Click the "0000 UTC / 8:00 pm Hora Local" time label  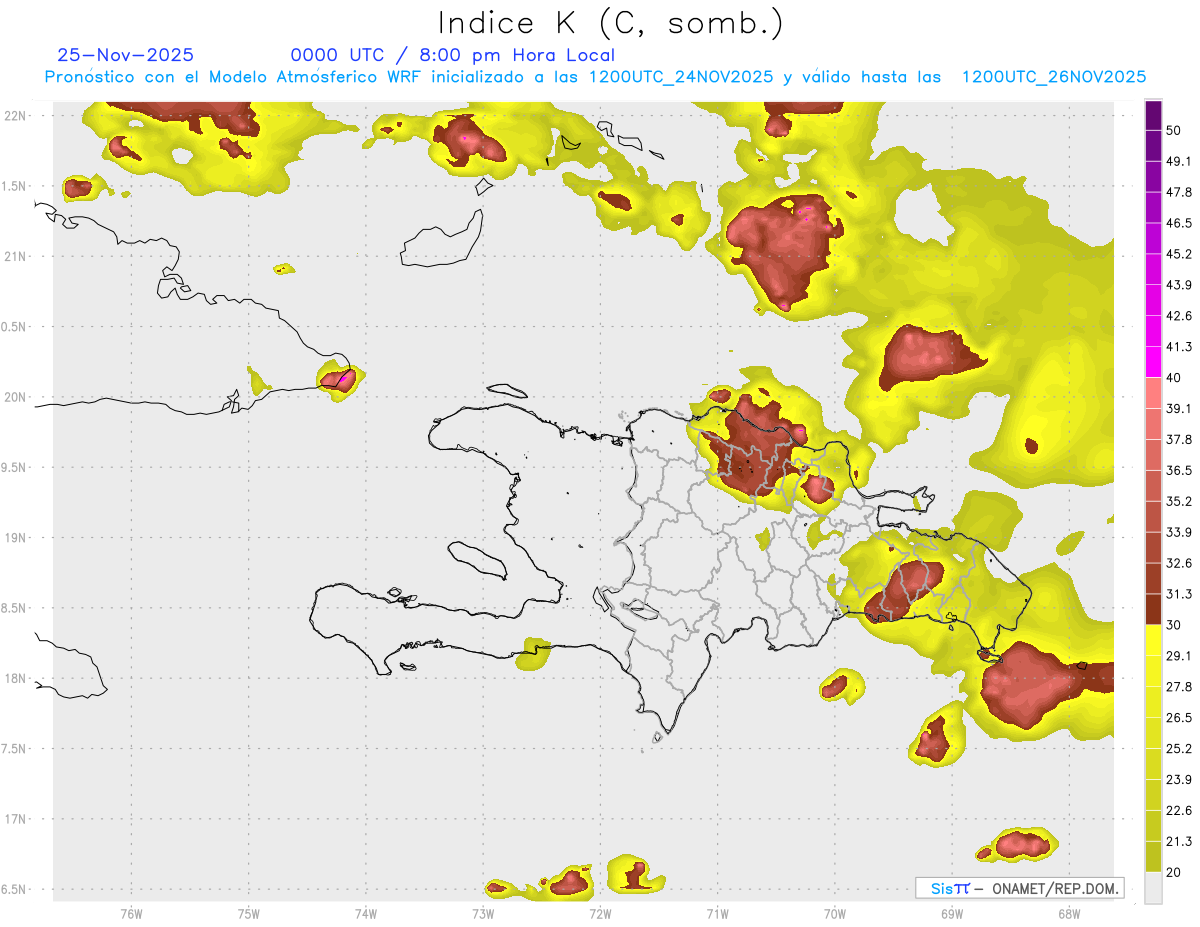452,55
